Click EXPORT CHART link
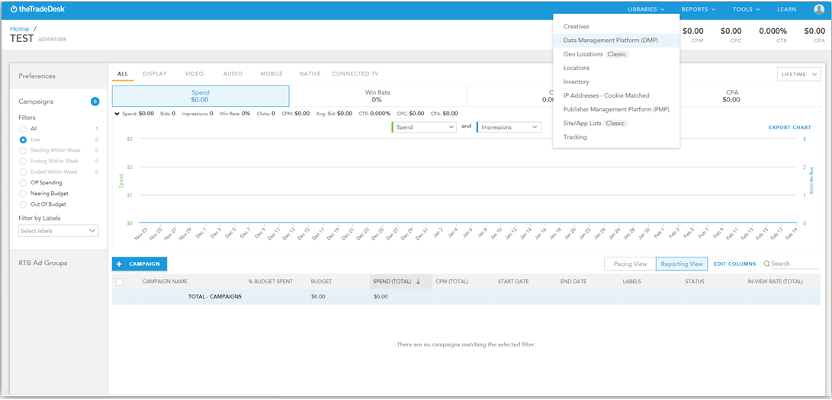The width and height of the screenshot is (832, 400). (790, 127)
